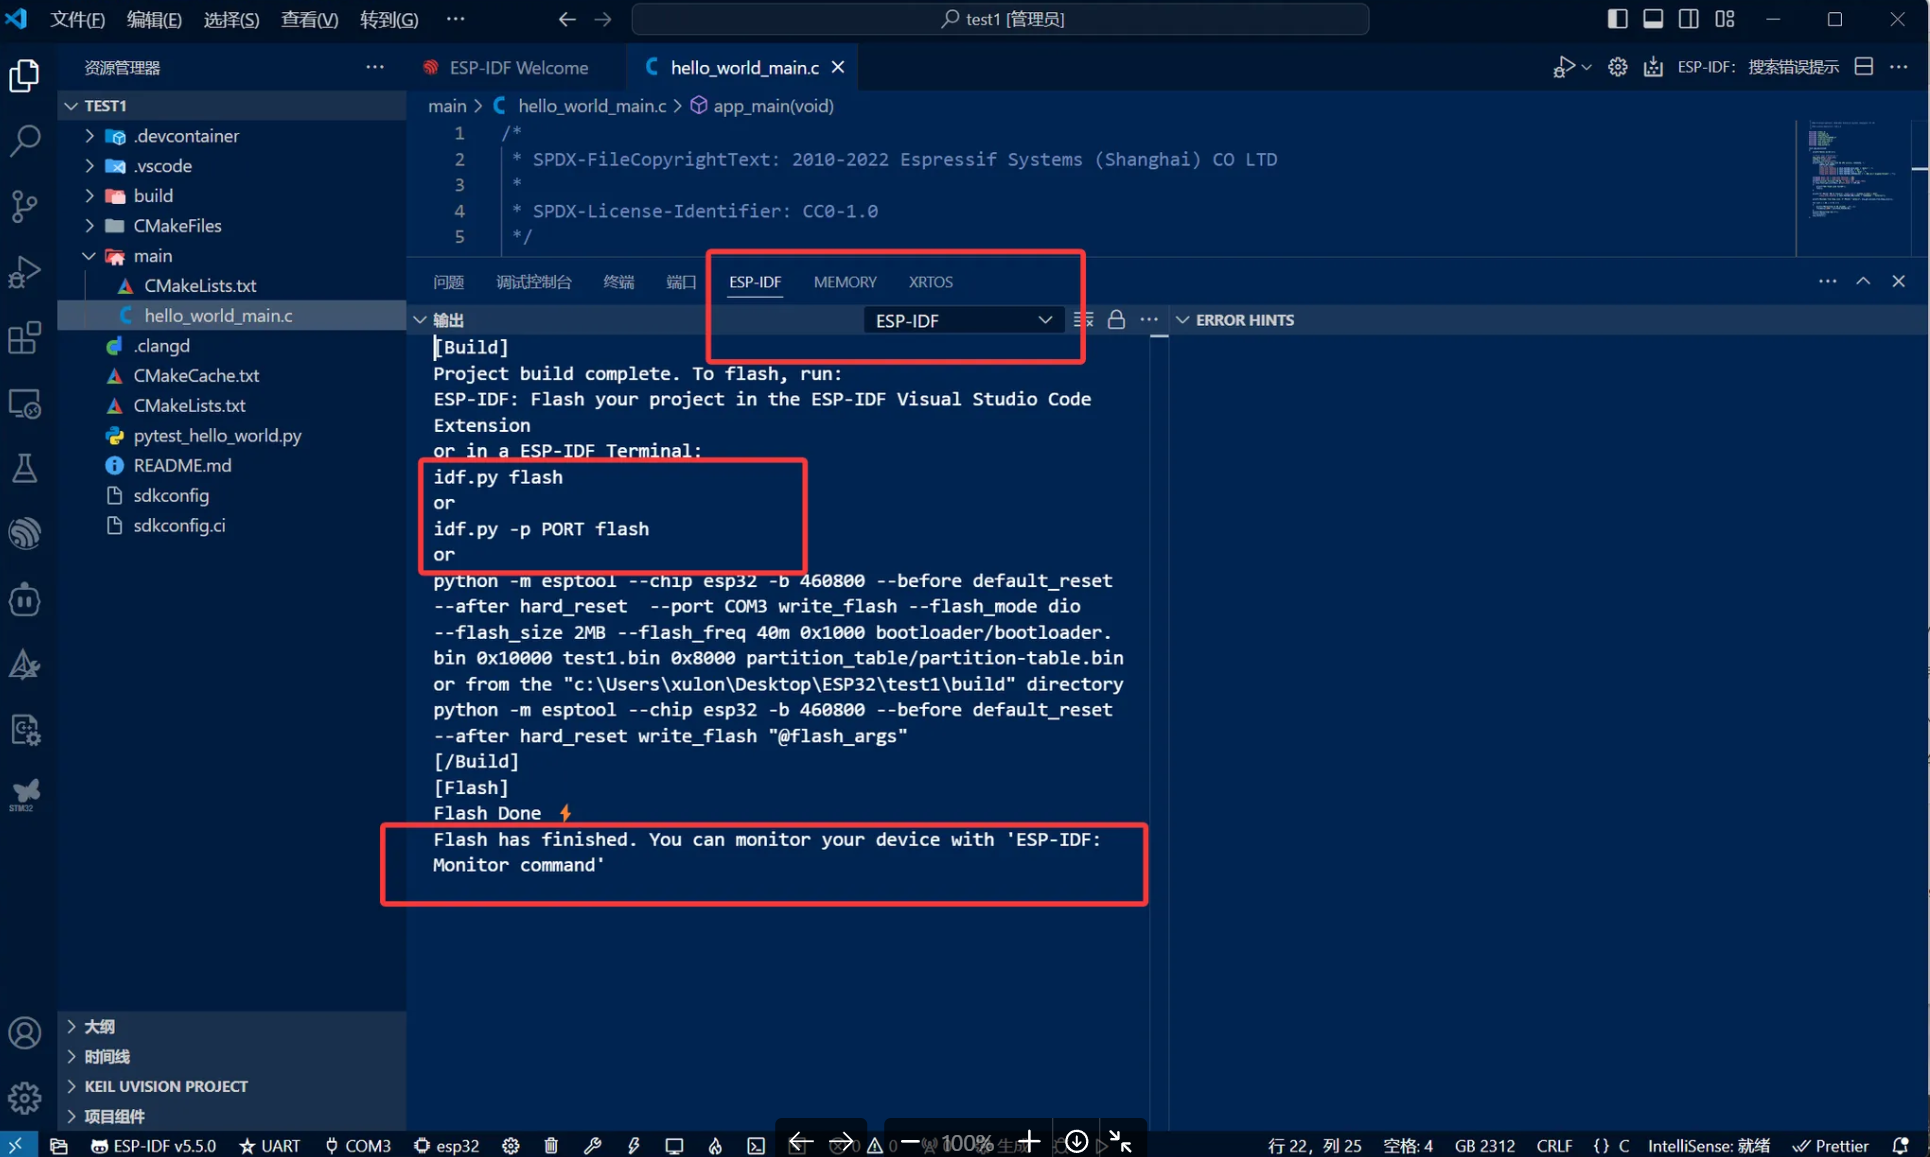The height and width of the screenshot is (1157, 1930).
Task: Open ESP-IDF terminal icon in the status bar
Action: click(756, 1145)
